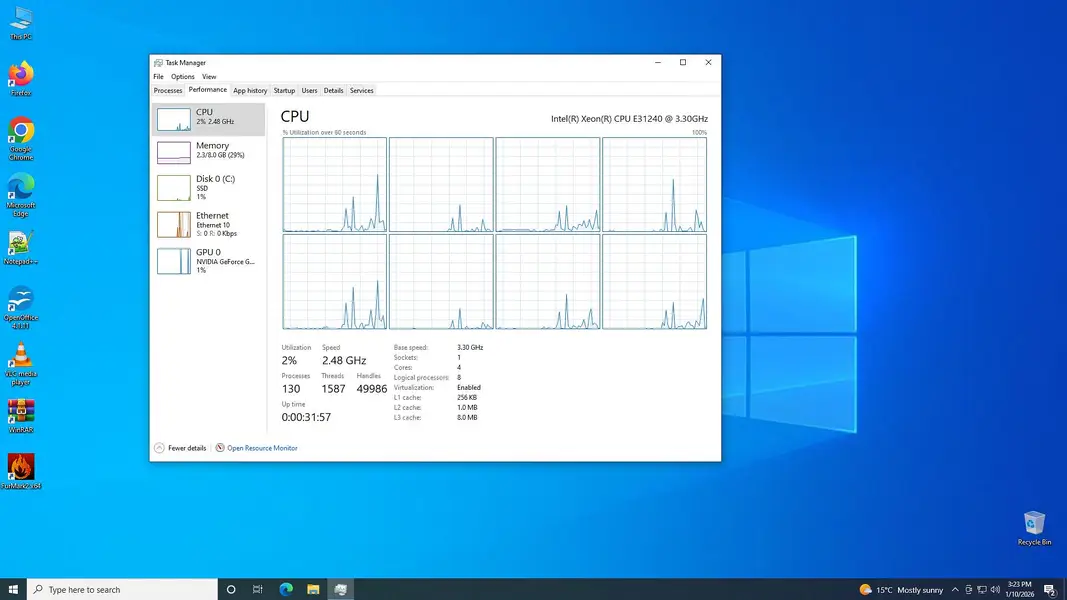Minimize the Task Manager window

tap(657, 63)
